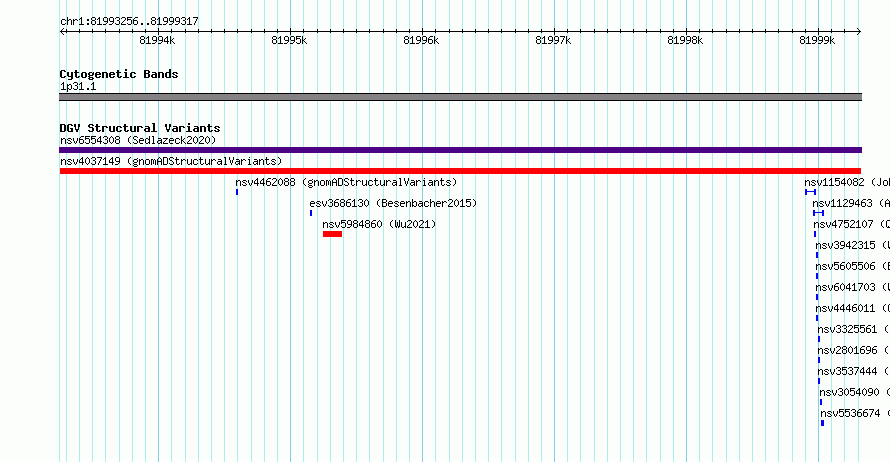Select the nsv4752107 variant label
This screenshot has height=462, width=890.
[851, 224]
